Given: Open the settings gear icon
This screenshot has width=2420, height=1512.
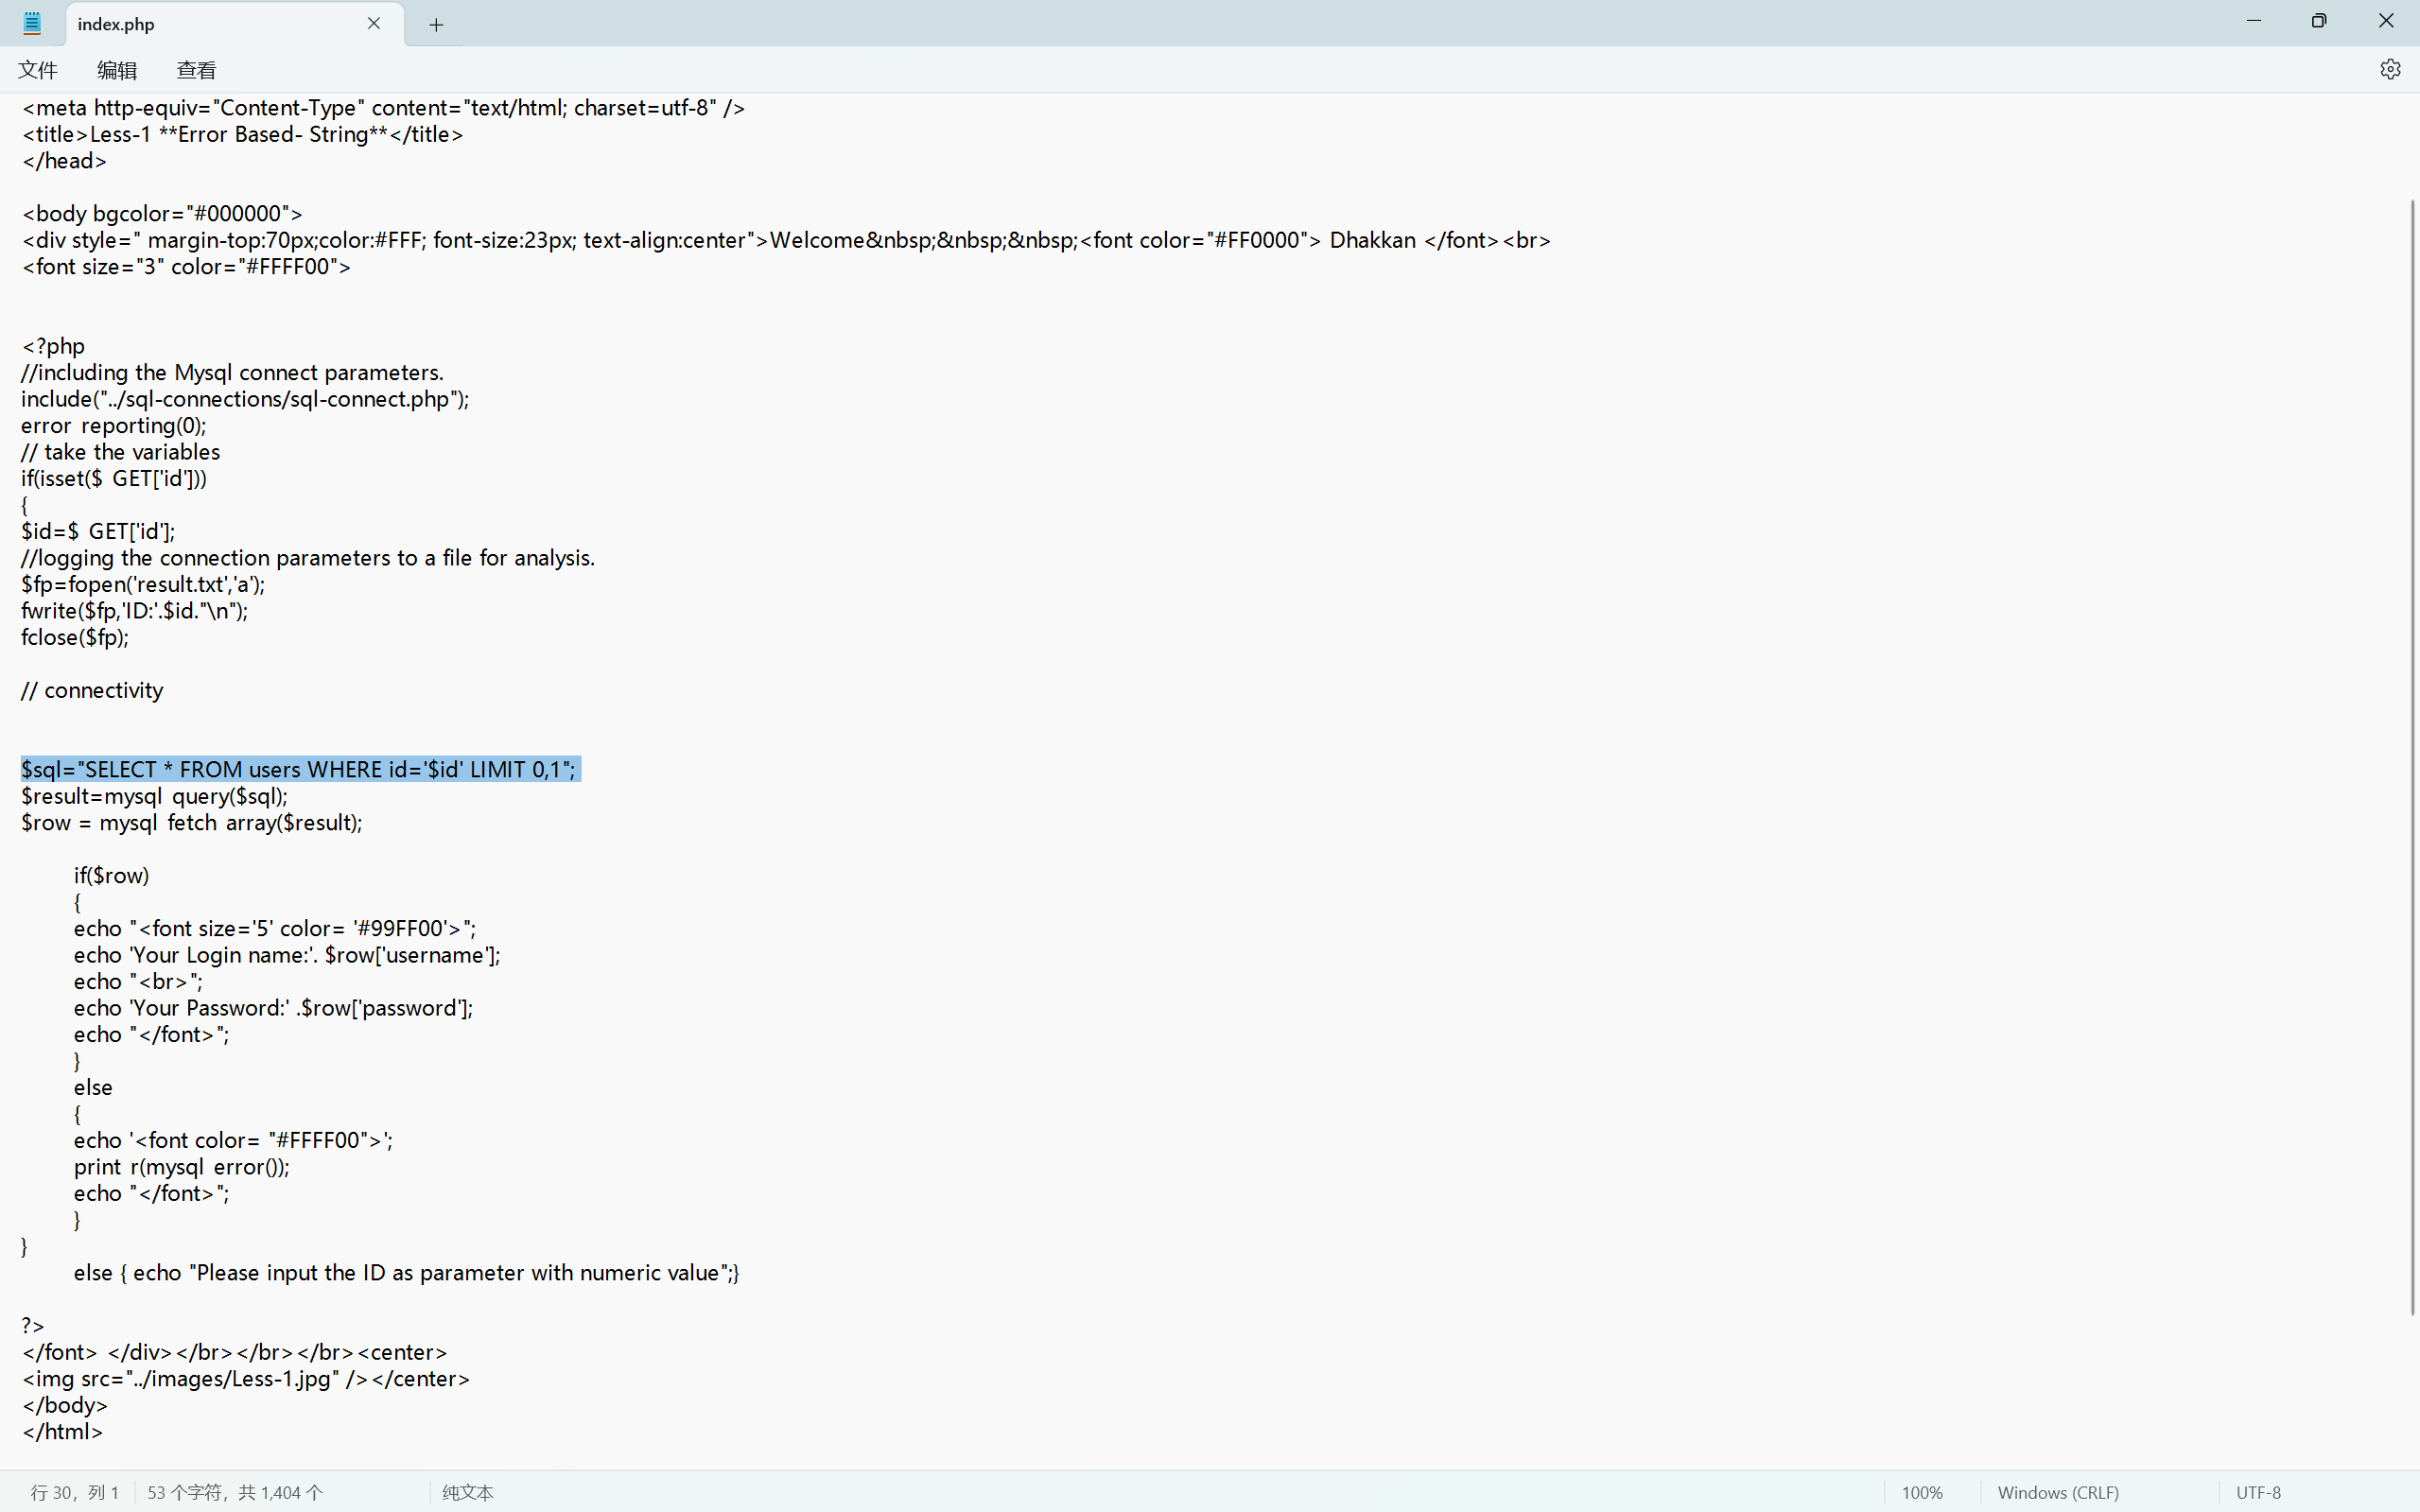Looking at the screenshot, I should point(2389,69).
